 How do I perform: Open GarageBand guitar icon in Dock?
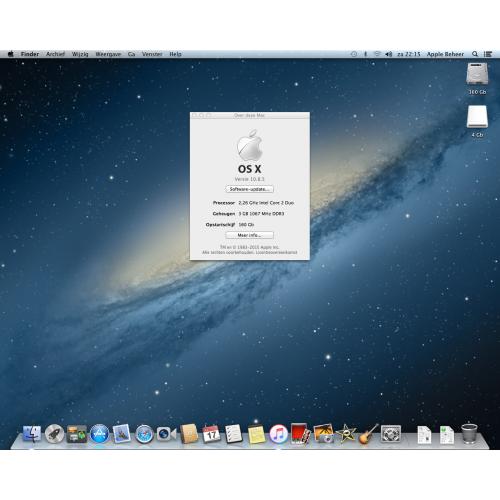pos(368,434)
